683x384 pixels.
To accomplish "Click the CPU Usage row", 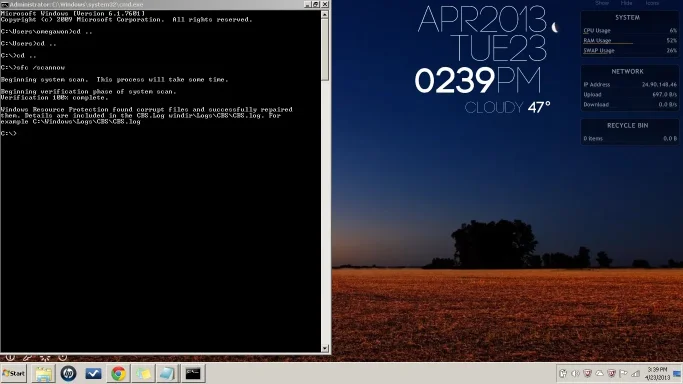I will click(630, 30).
